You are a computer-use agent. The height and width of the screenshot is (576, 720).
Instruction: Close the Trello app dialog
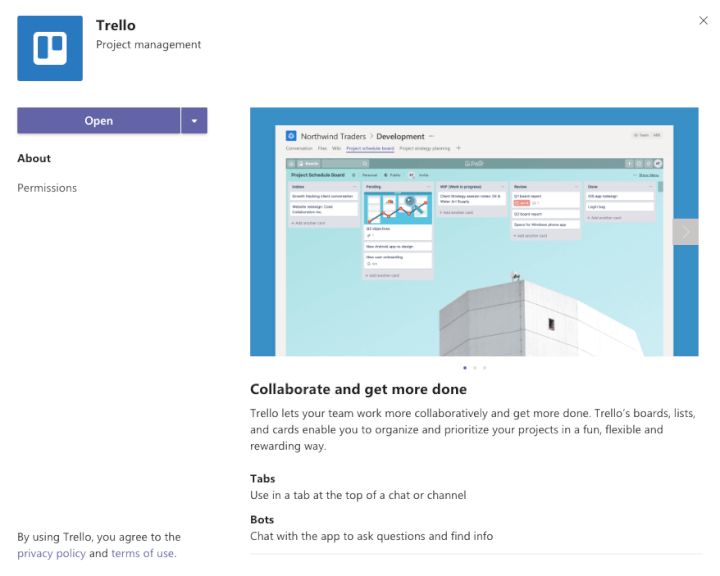(703, 20)
